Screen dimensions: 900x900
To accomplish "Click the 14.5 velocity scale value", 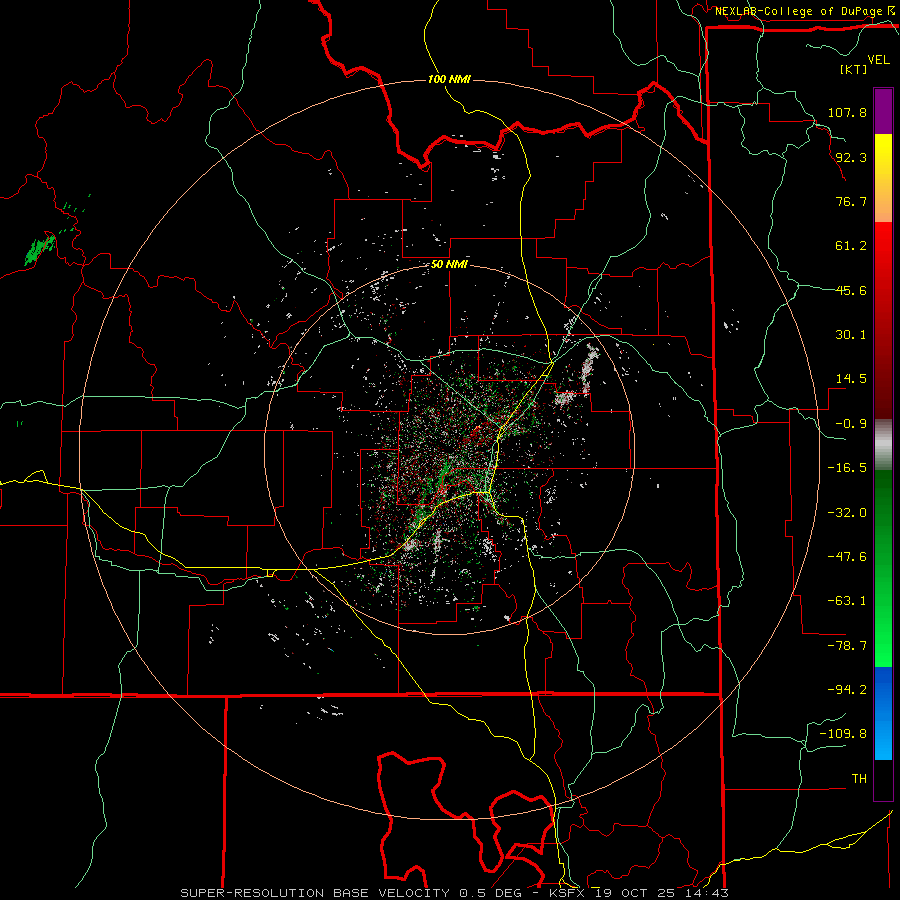I will pos(851,379).
